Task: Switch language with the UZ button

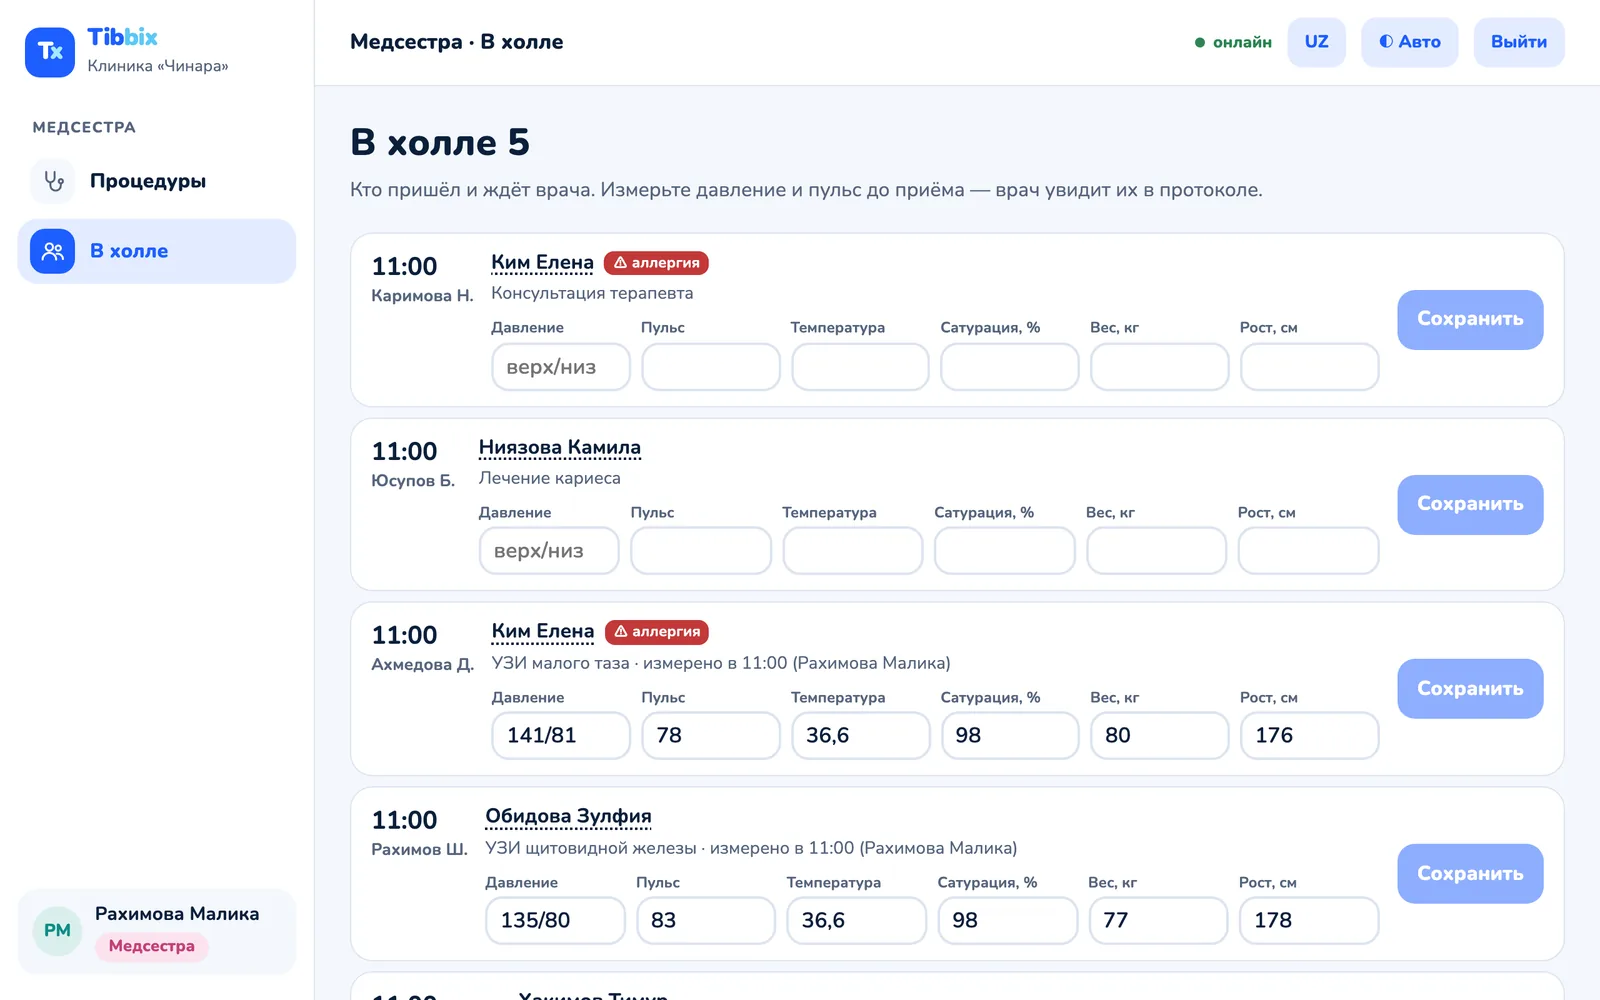Action: pyautogui.click(x=1316, y=42)
